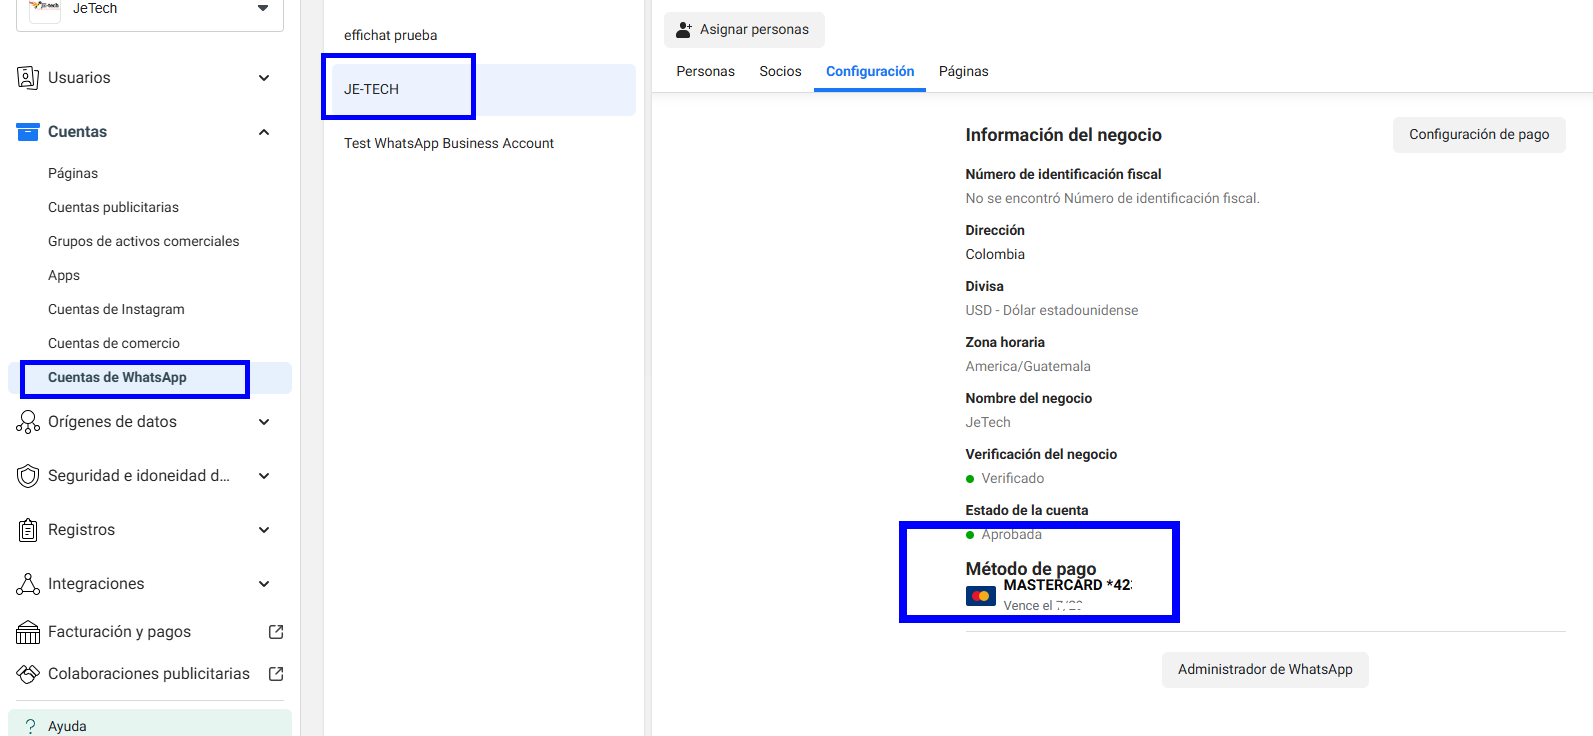Open Grupos de activos comerciales

[x=144, y=241]
